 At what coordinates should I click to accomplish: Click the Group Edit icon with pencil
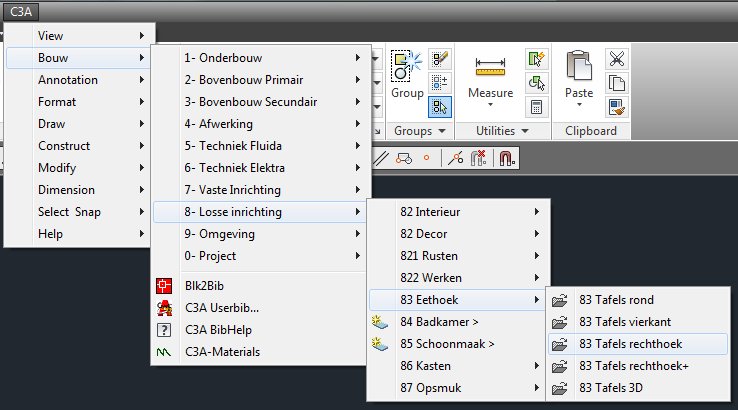coord(440,59)
